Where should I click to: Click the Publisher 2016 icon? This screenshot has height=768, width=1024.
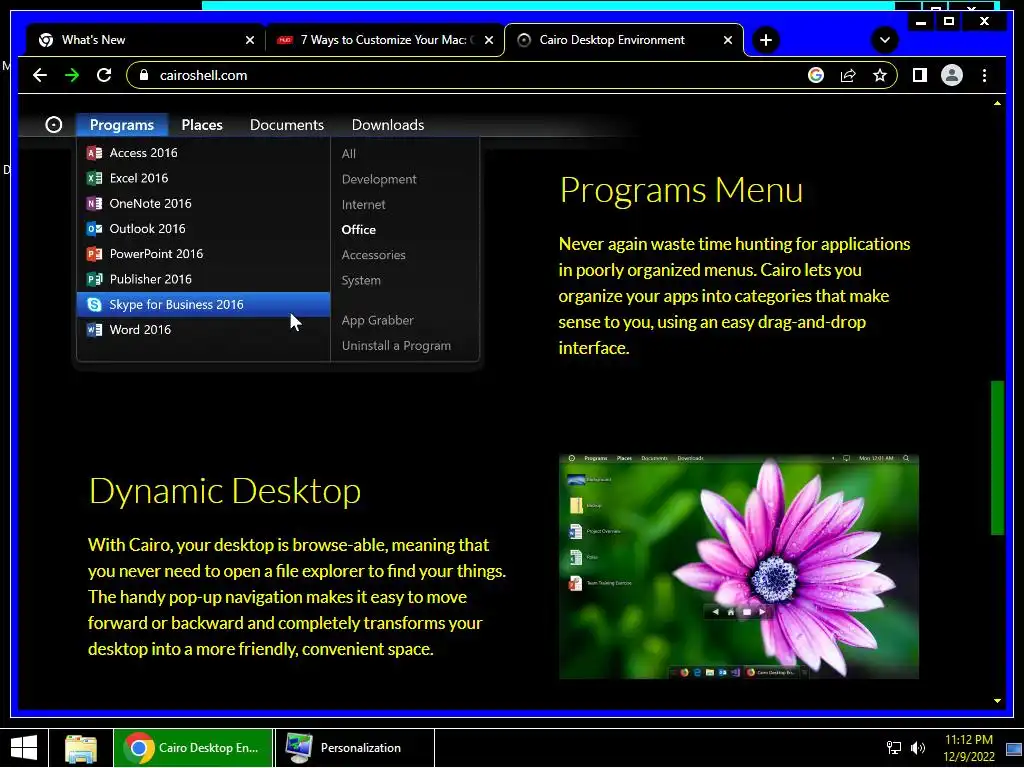coord(94,279)
